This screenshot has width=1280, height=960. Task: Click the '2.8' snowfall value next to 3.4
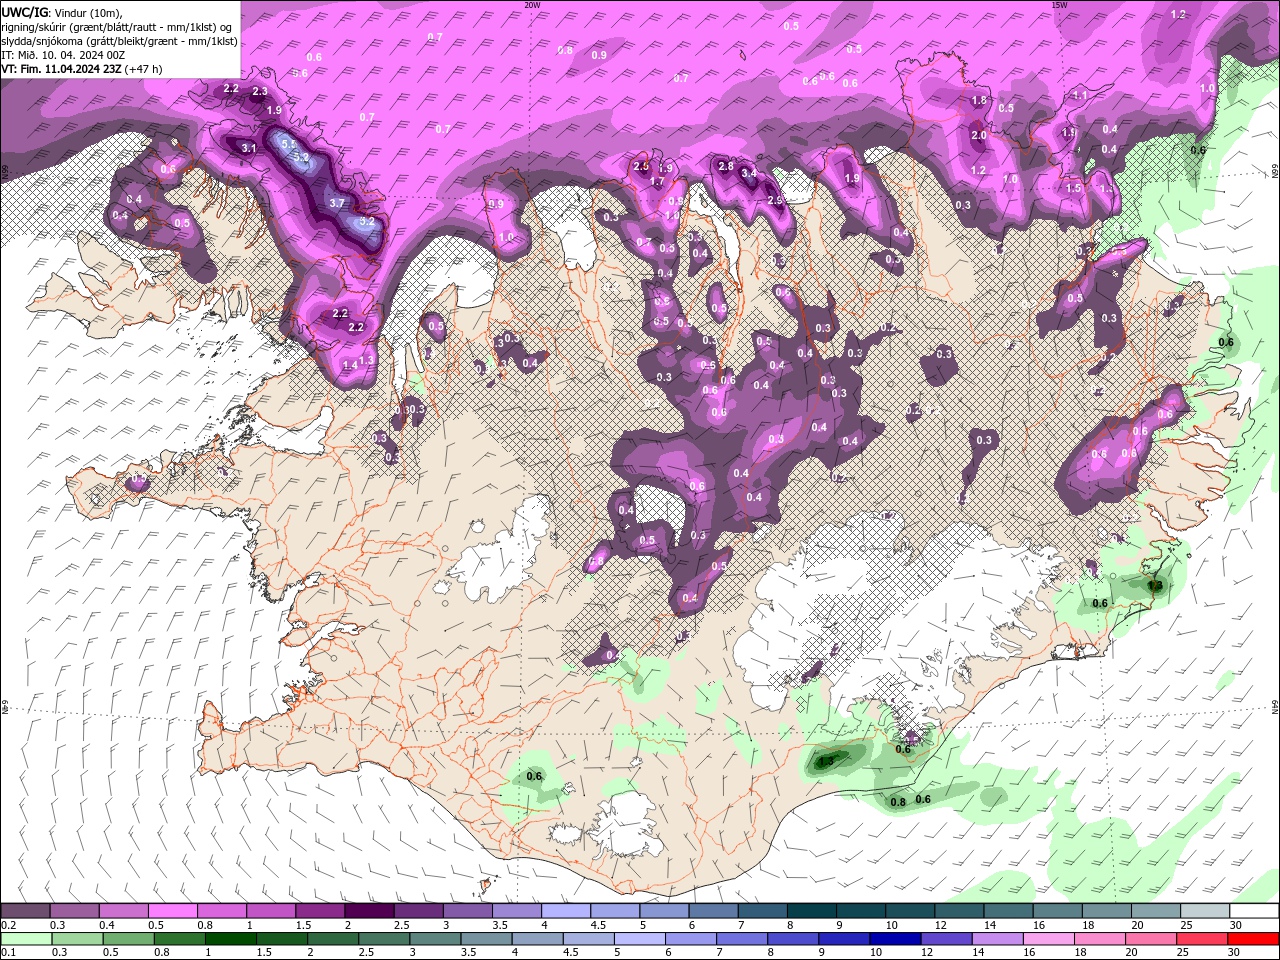coord(726,166)
